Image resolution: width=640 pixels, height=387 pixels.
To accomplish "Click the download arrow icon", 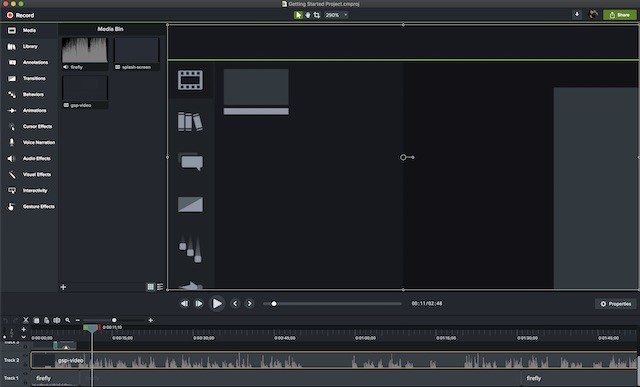I will click(x=577, y=15).
